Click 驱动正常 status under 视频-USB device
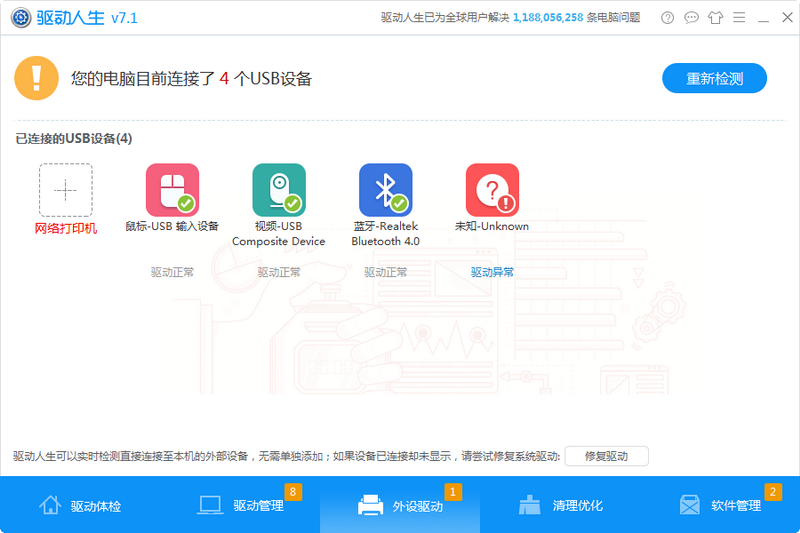This screenshot has width=800, height=533. point(279,272)
